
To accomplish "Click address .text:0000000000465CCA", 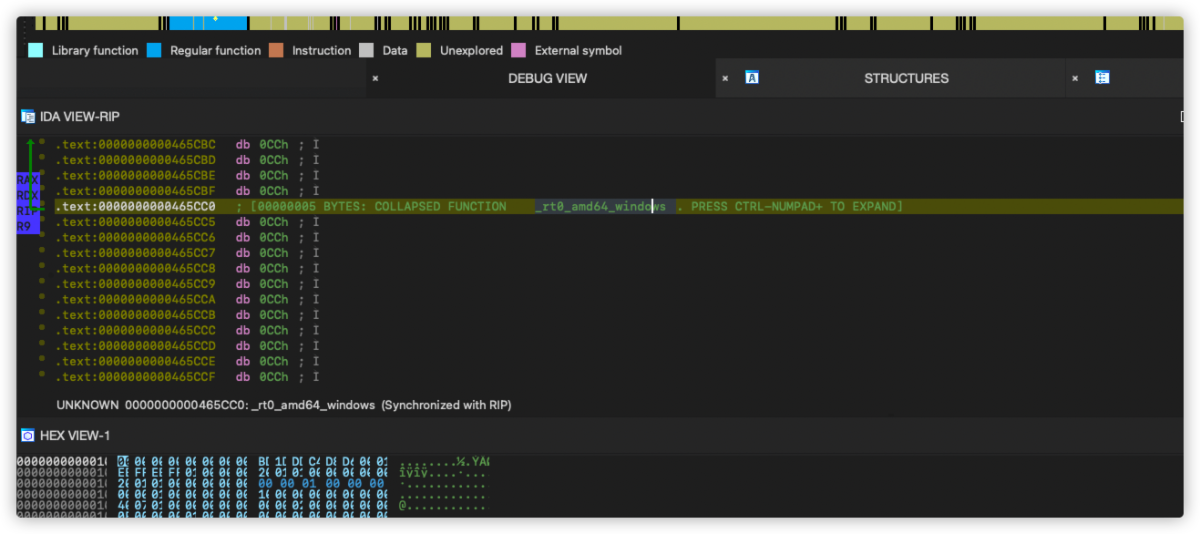I will pos(135,300).
